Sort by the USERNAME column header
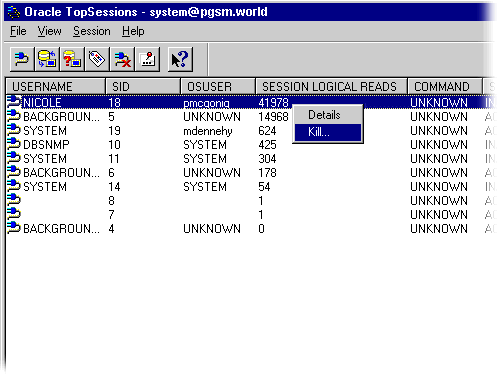Image resolution: width=498 pixels, height=375 pixels. pyautogui.click(x=56, y=87)
